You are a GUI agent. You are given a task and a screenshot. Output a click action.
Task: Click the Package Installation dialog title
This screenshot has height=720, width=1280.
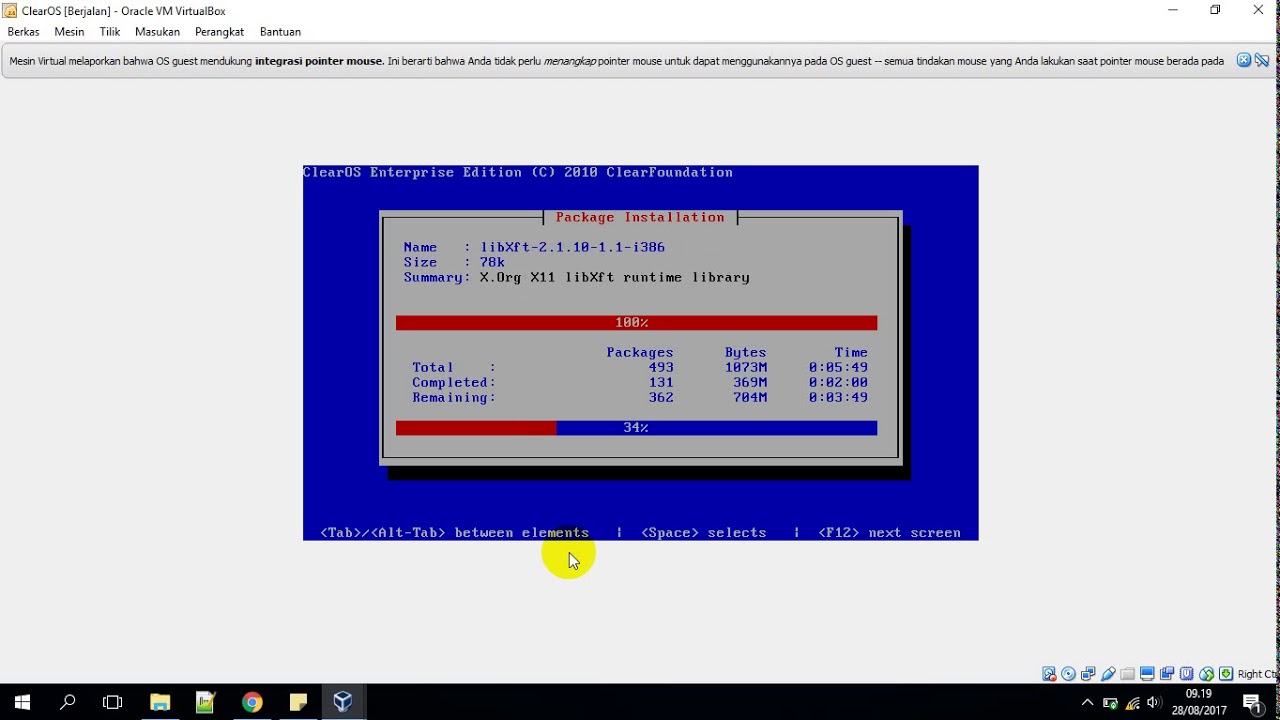pyautogui.click(x=640, y=217)
